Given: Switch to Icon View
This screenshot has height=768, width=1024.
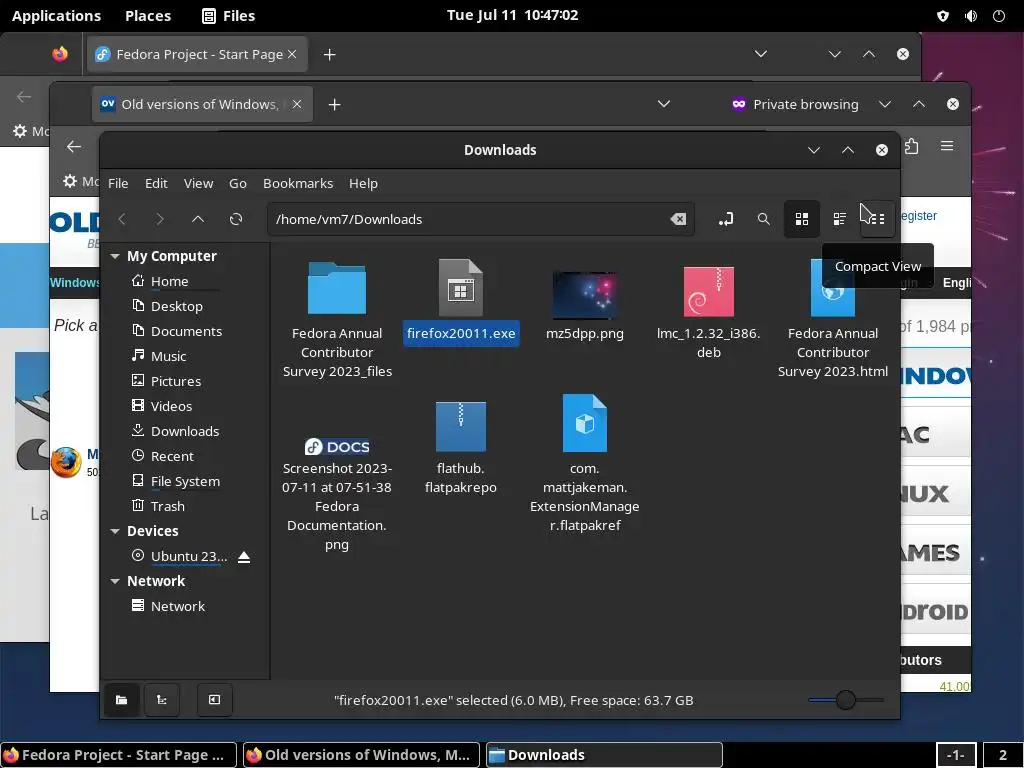Looking at the screenshot, I should point(802,219).
